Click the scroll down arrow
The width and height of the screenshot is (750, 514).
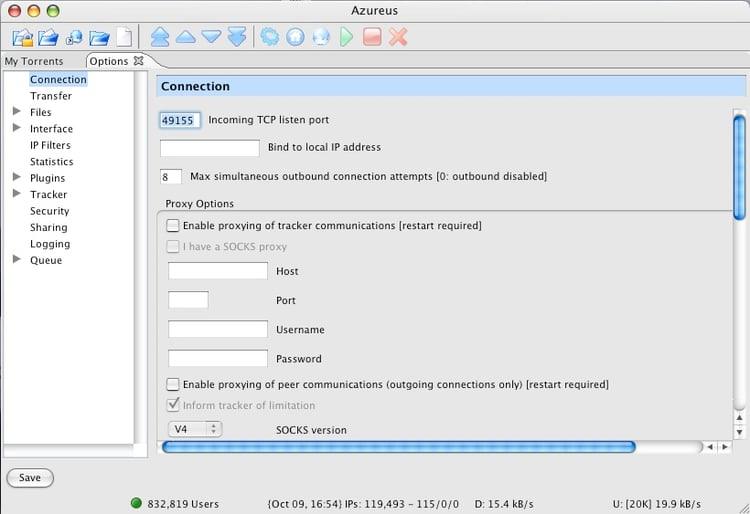point(739,432)
